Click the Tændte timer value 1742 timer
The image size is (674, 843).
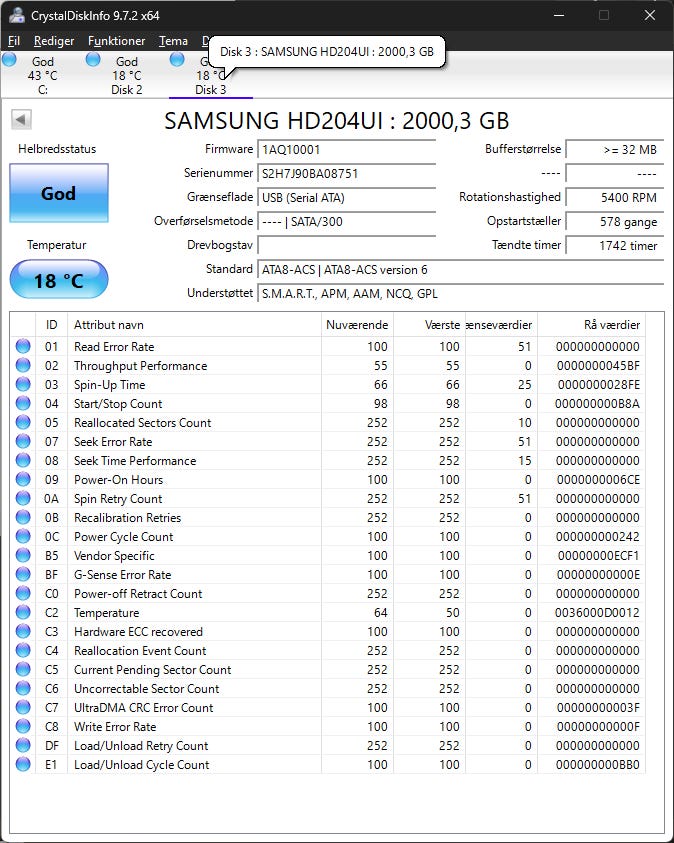615,245
